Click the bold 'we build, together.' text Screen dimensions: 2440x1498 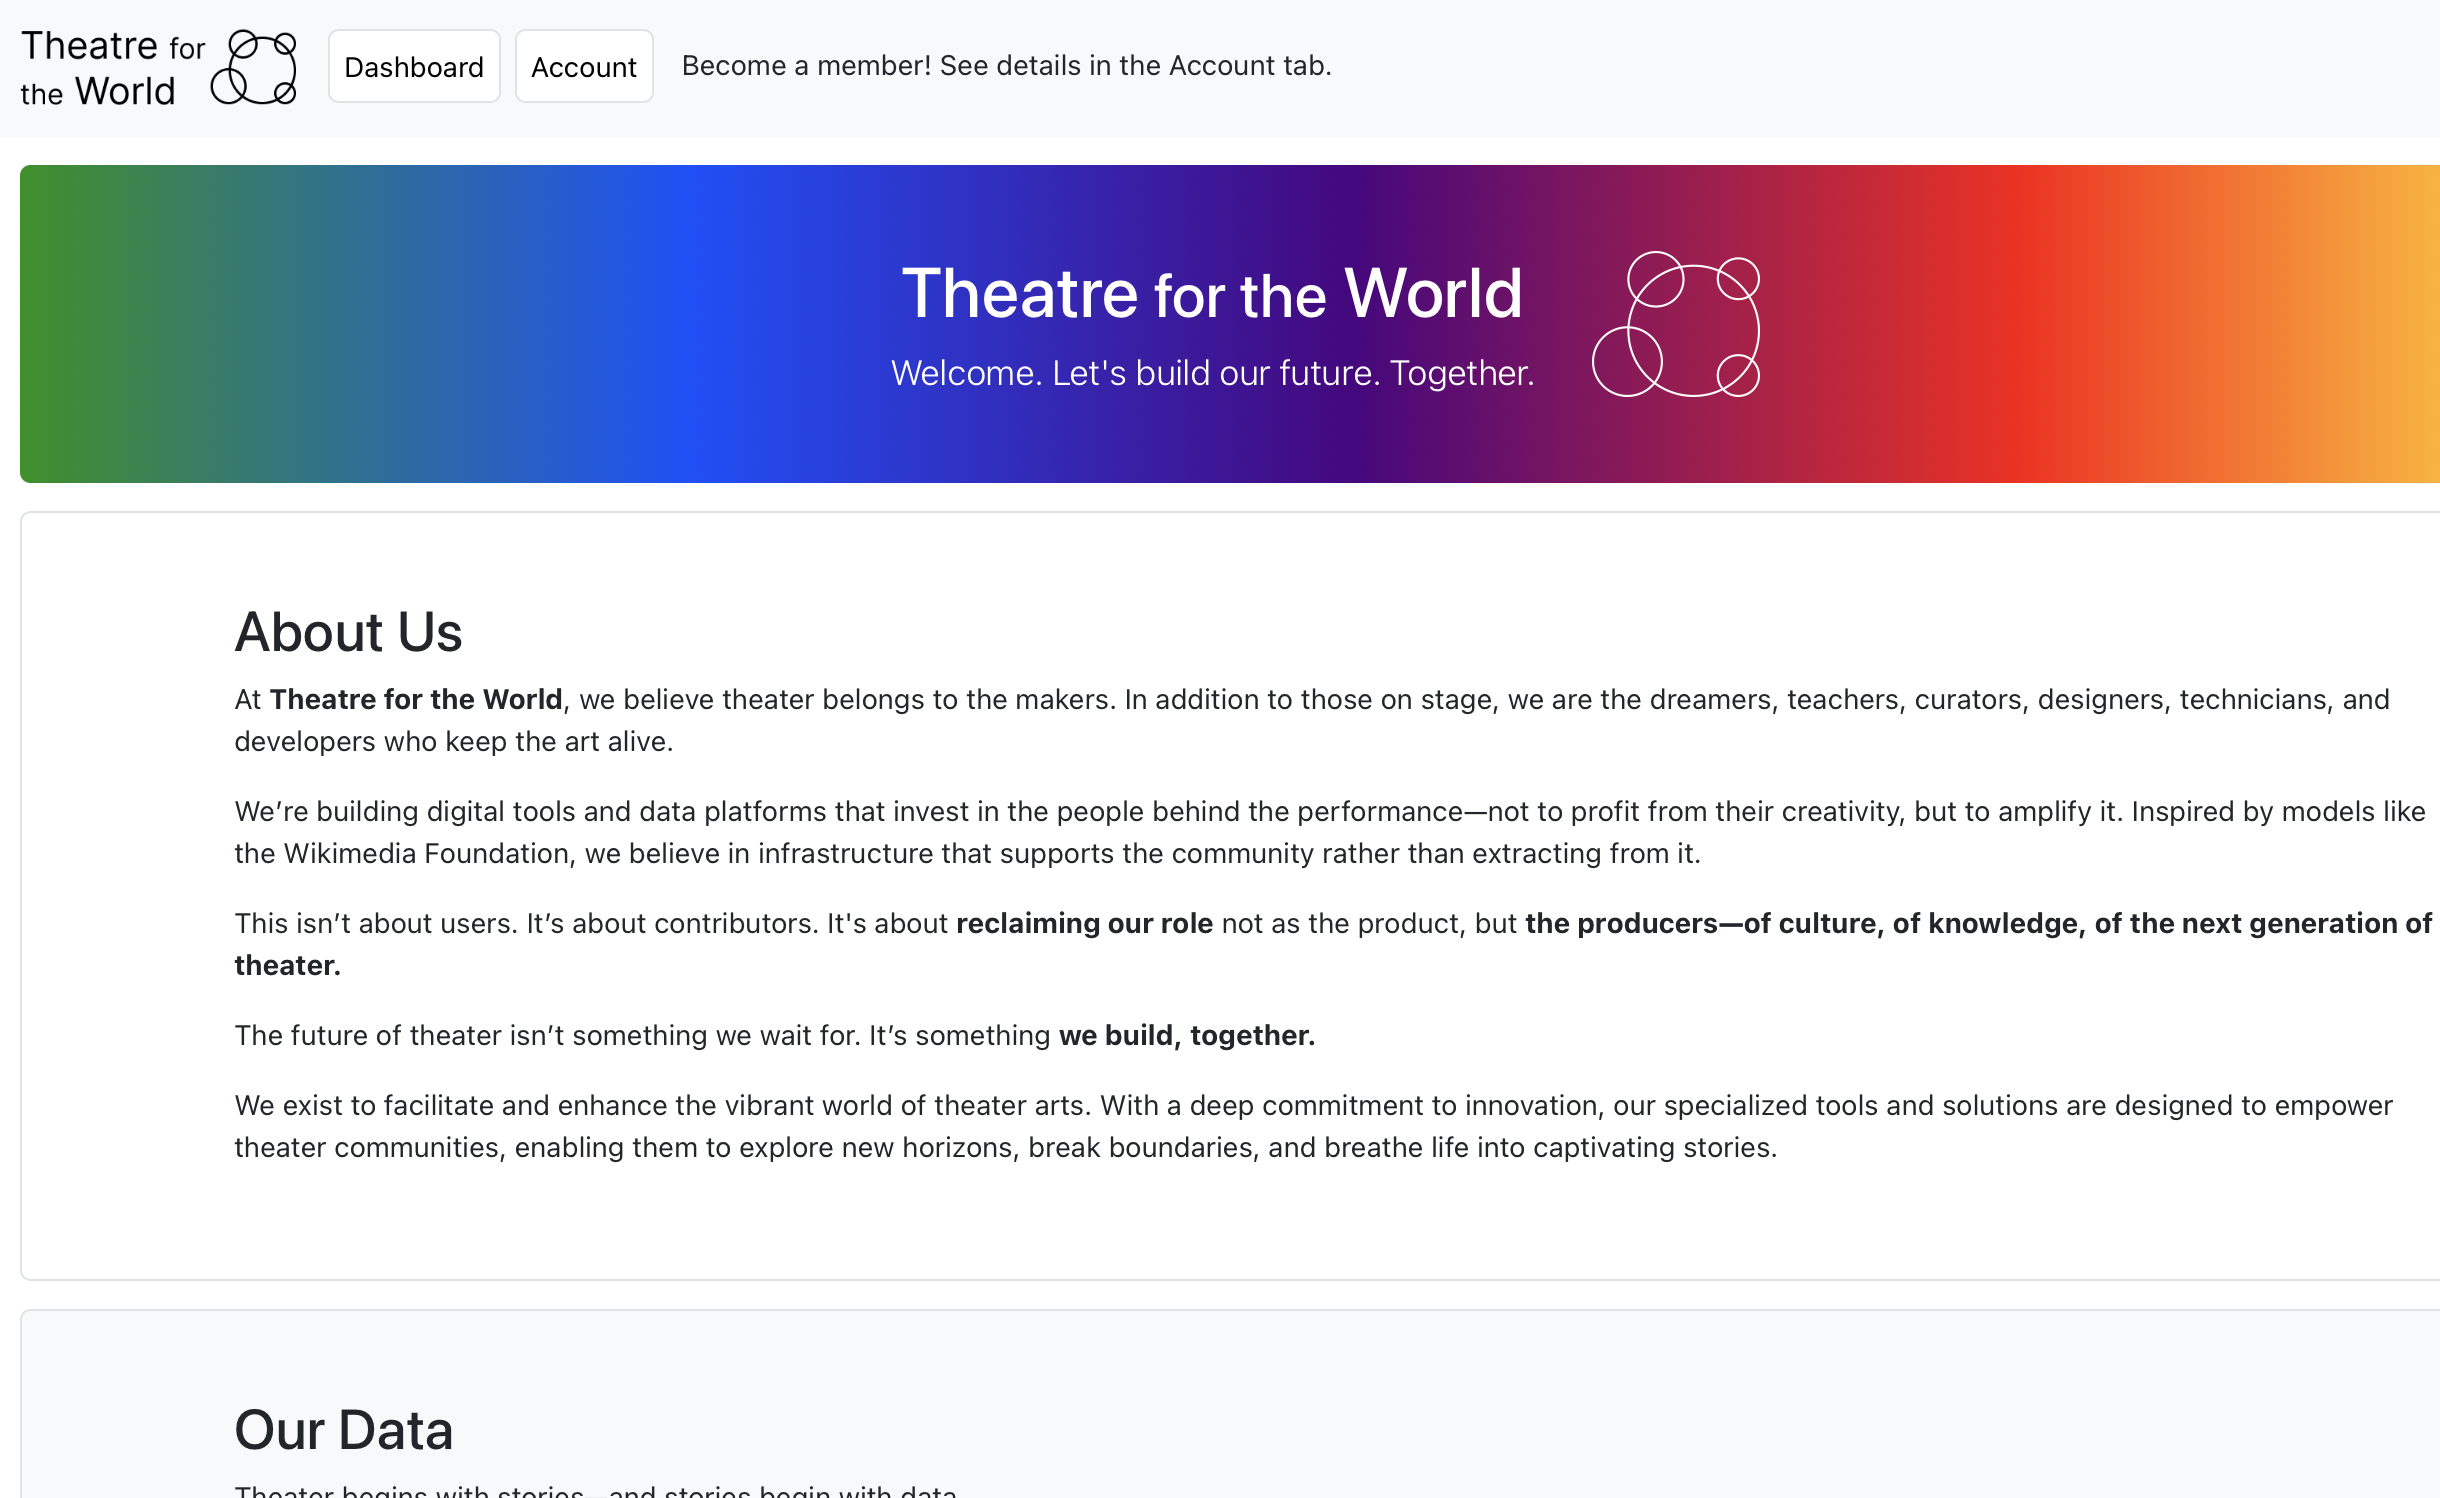point(1186,1035)
